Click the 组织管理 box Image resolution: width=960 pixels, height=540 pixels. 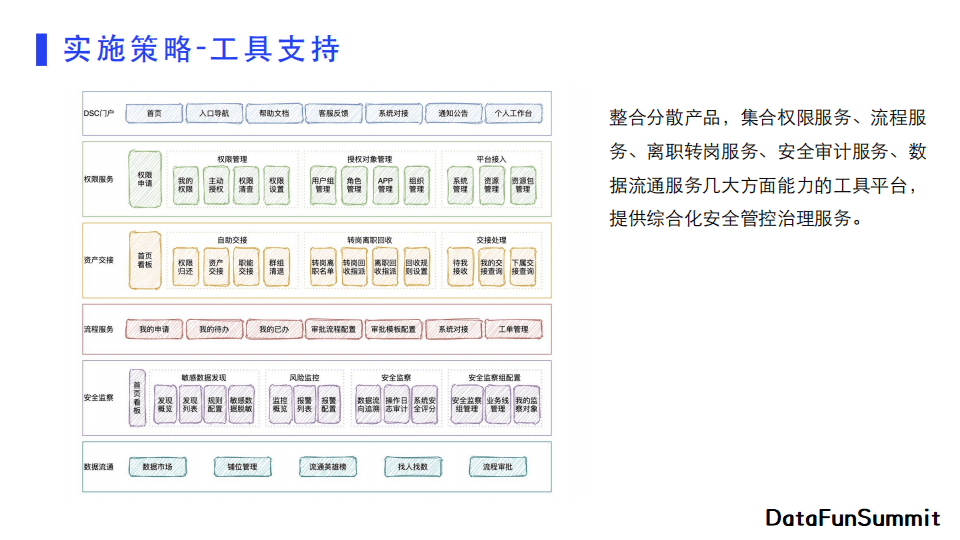(x=416, y=185)
